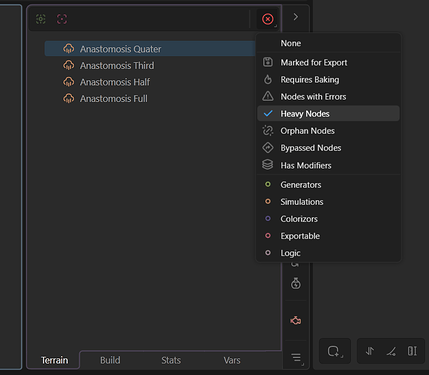Screen dimensions: 429x375
Task: Filter by Requires Baking
Action: coord(328,80)
